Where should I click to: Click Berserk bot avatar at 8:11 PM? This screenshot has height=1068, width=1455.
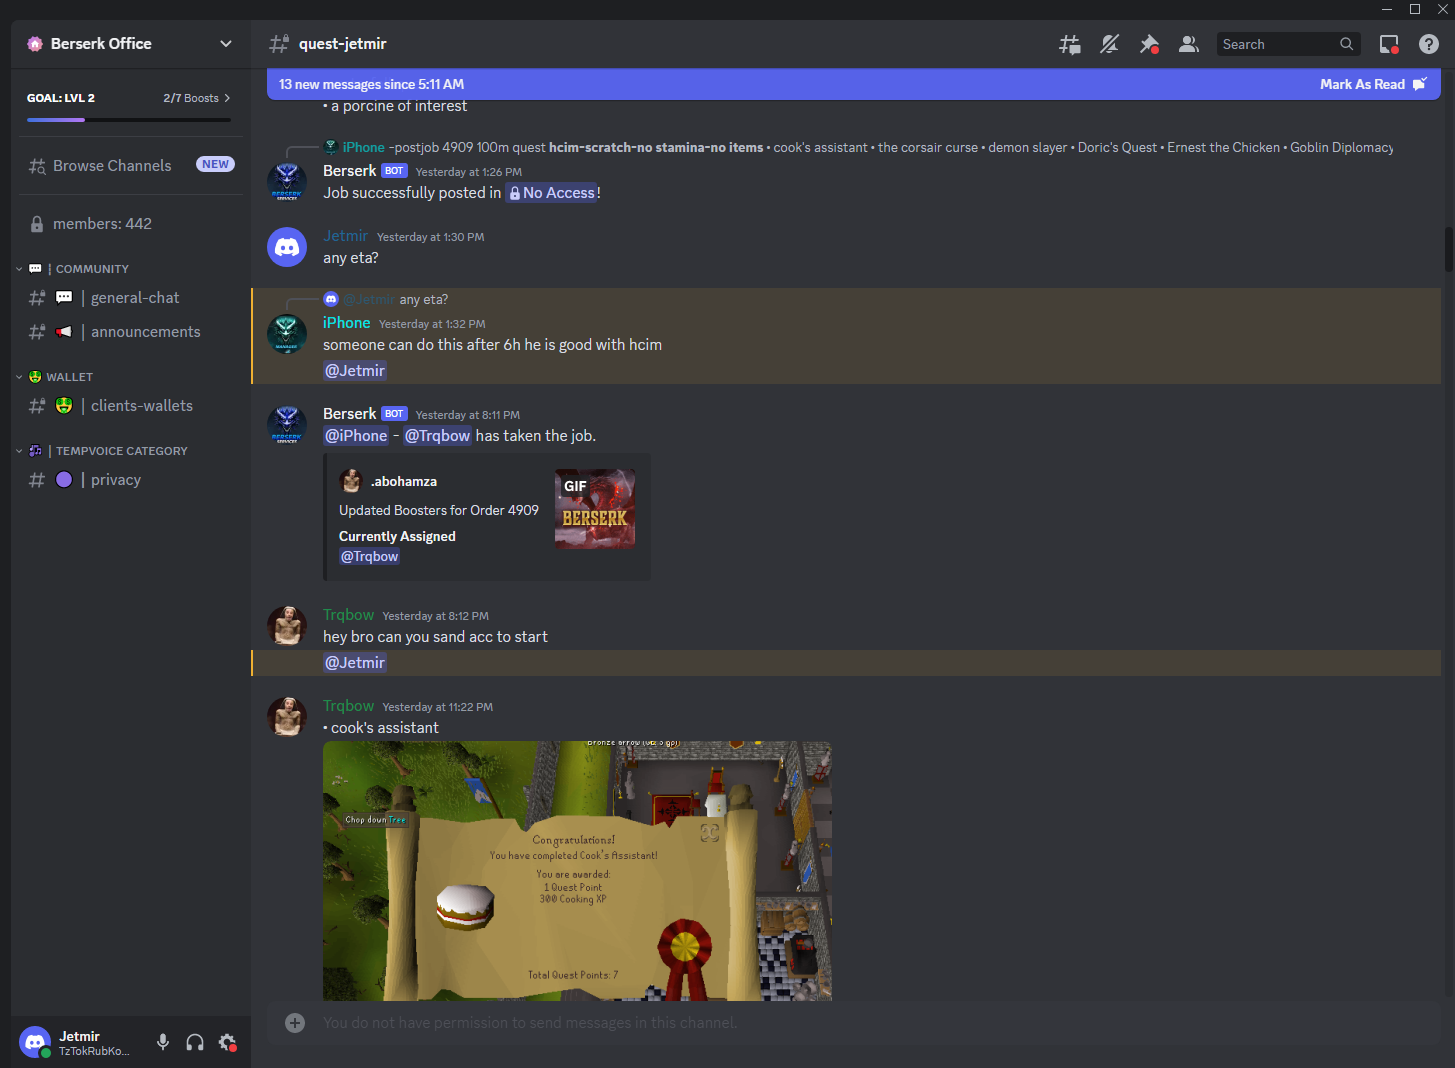click(287, 425)
